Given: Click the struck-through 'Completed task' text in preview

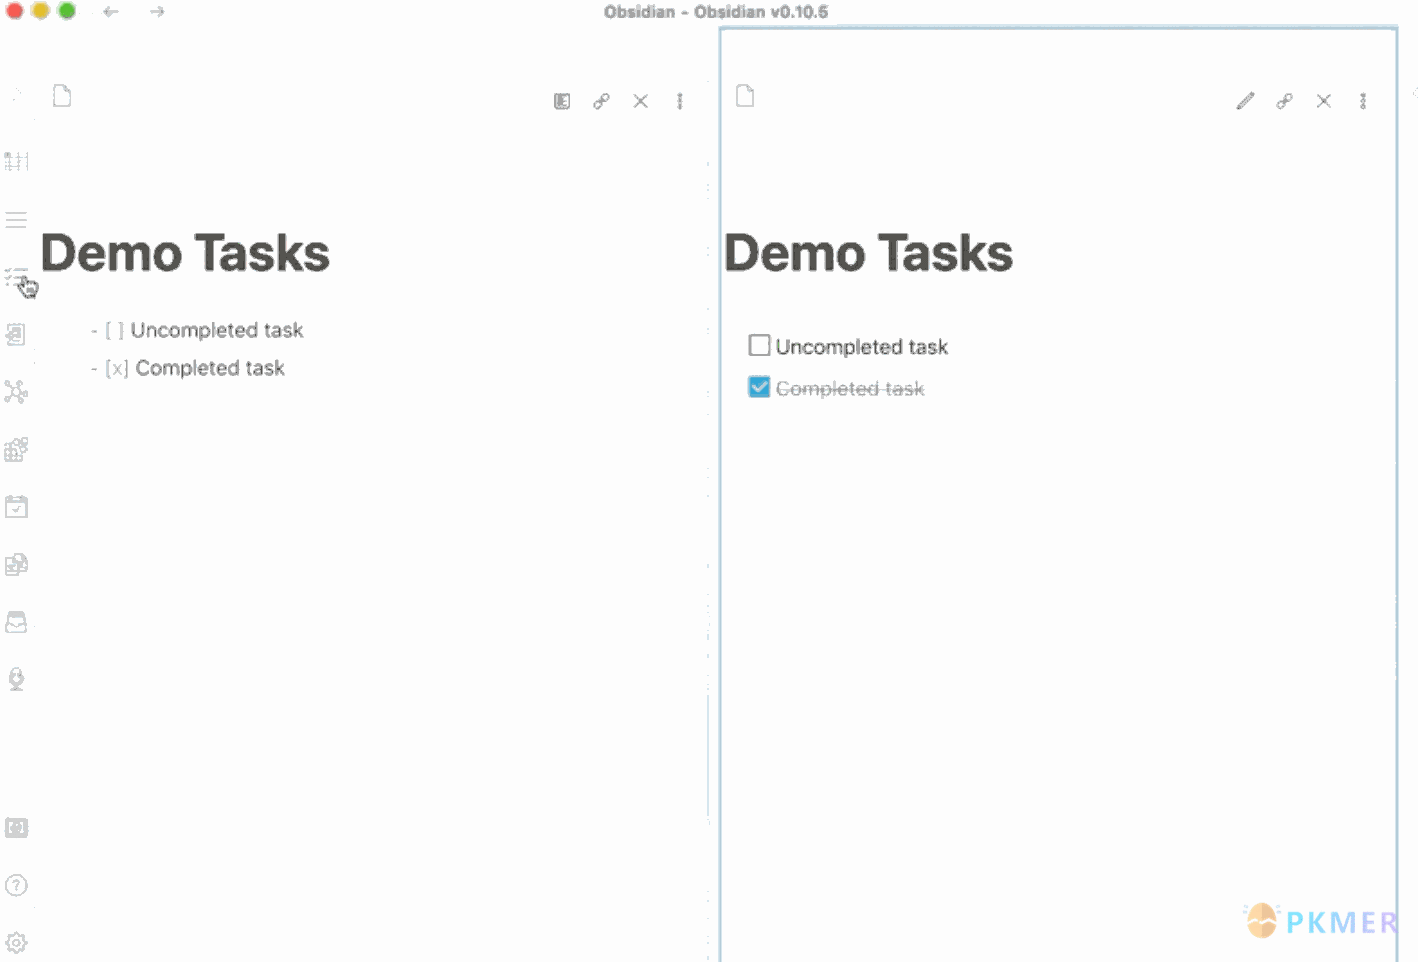Looking at the screenshot, I should [850, 388].
